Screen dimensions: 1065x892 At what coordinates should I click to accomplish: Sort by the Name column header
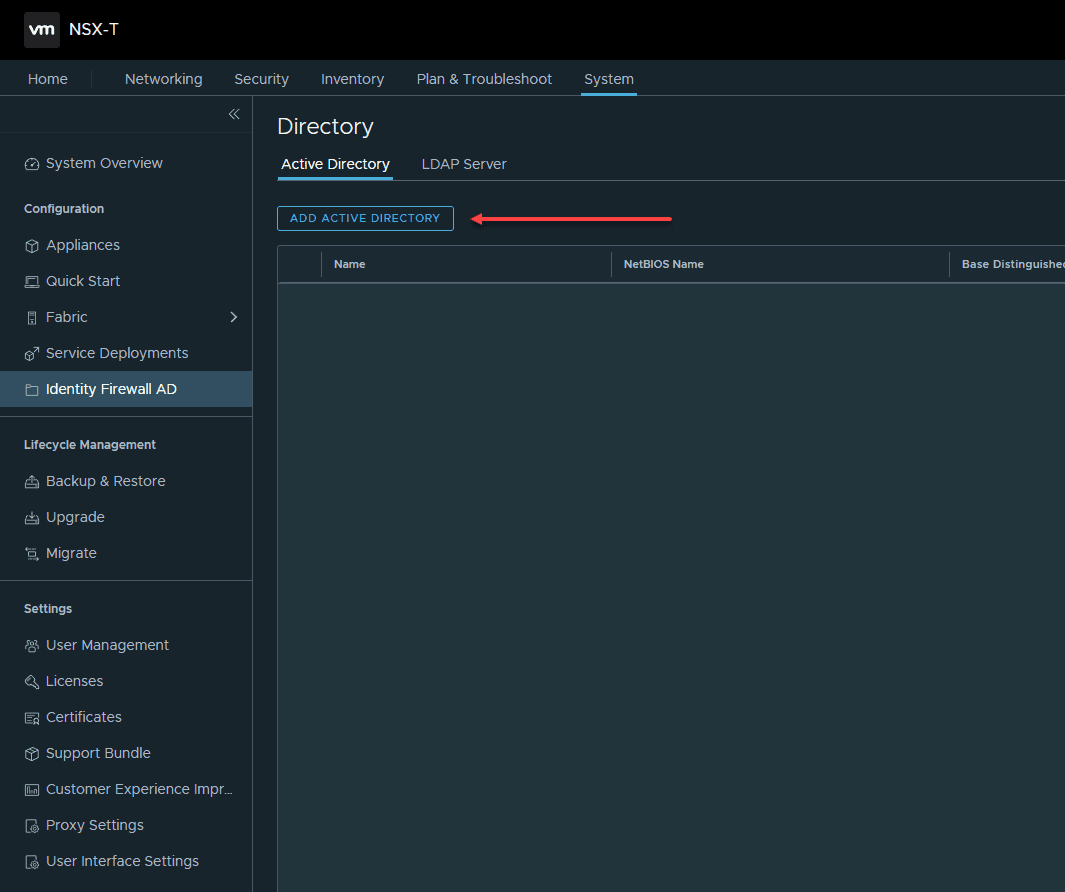(x=350, y=264)
